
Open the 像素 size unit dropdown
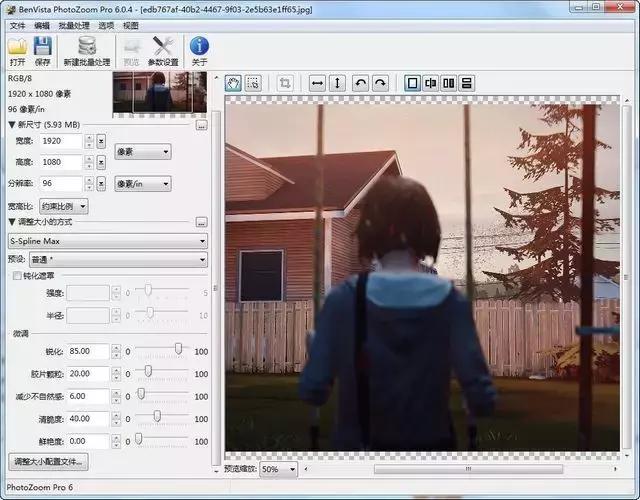pos(143,152)
